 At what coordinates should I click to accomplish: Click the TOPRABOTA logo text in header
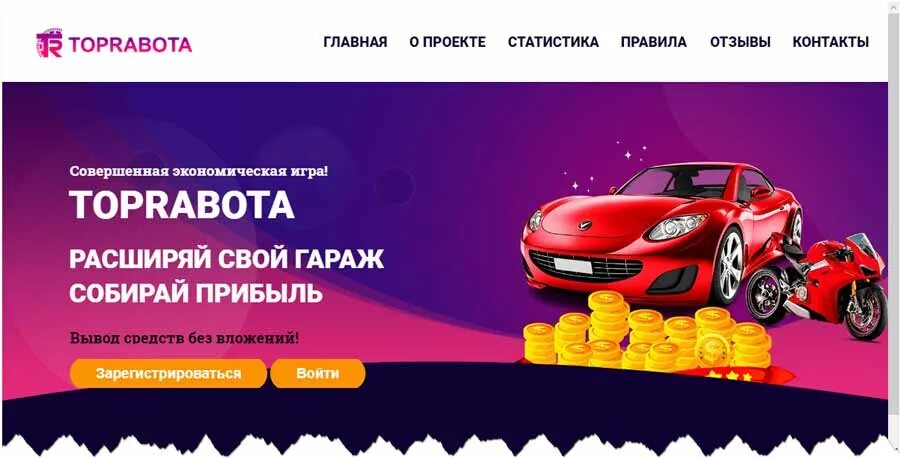130,44
